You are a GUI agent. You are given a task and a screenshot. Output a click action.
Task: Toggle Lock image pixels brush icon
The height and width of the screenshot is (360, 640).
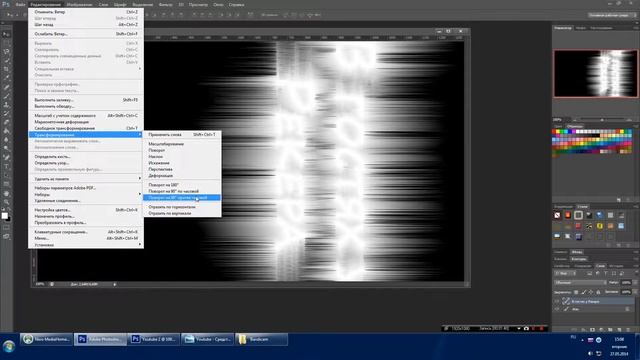[584, 292]
